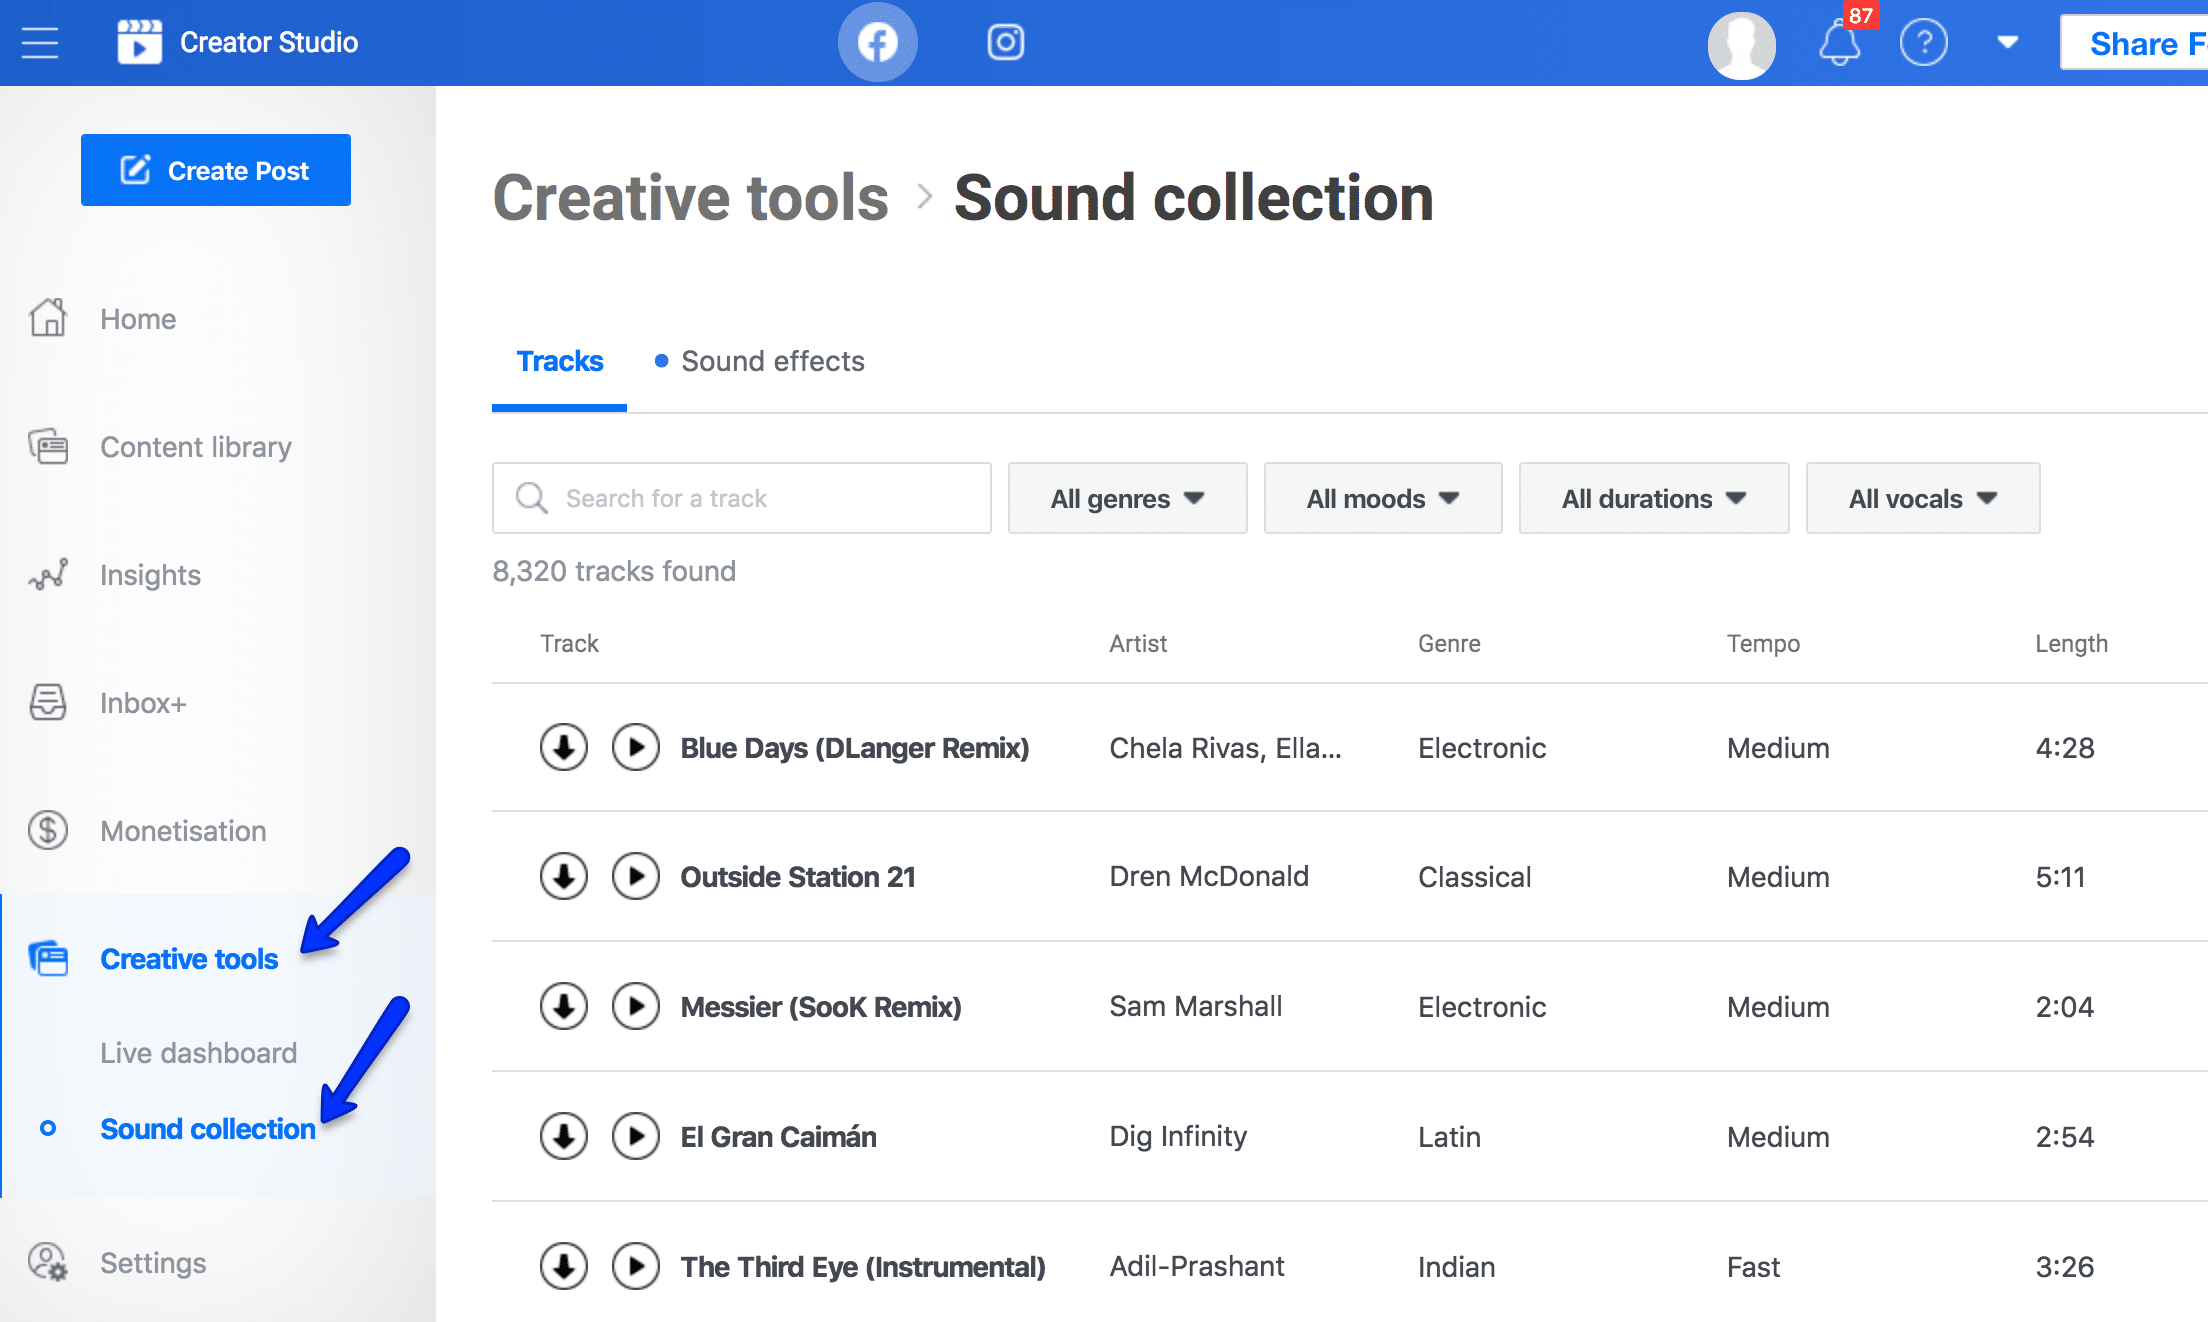Expand the All vocals dropdown
This screenshot has width=2208, height=1322.
coord(1923,498)
